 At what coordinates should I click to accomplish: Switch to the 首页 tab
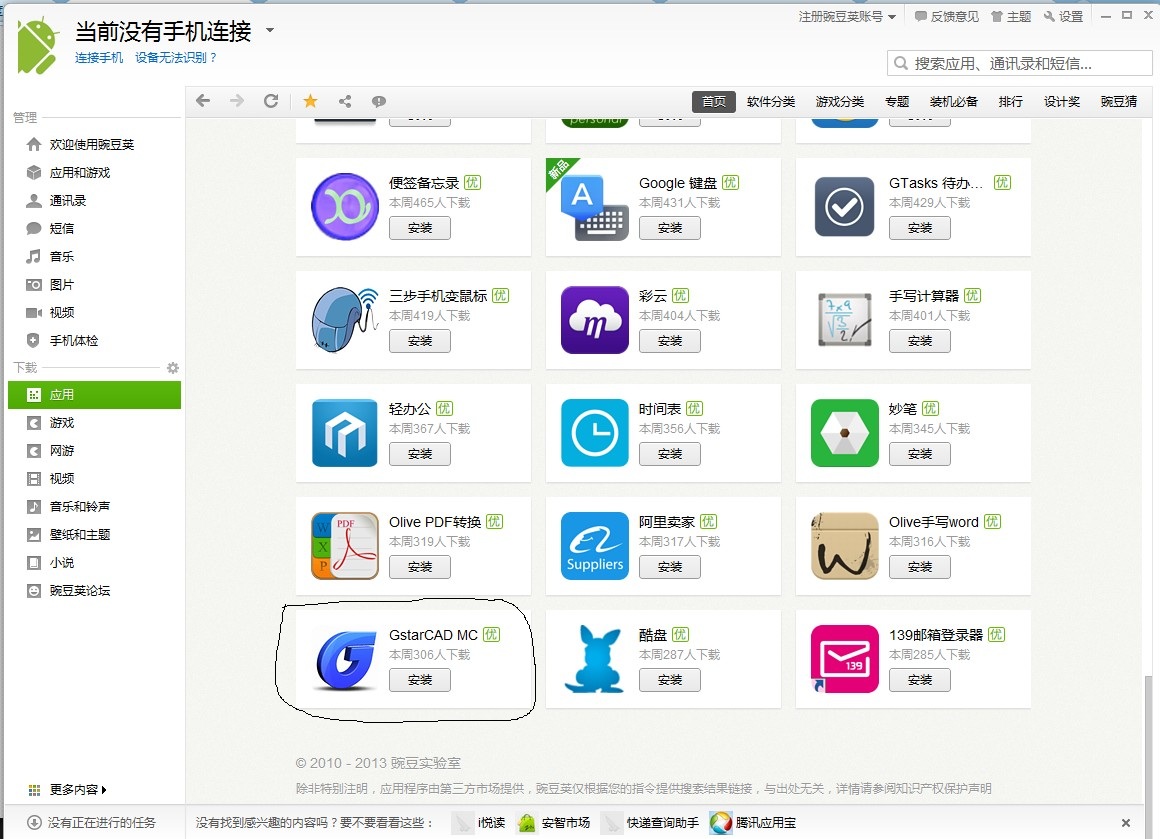tap(714, 101)
